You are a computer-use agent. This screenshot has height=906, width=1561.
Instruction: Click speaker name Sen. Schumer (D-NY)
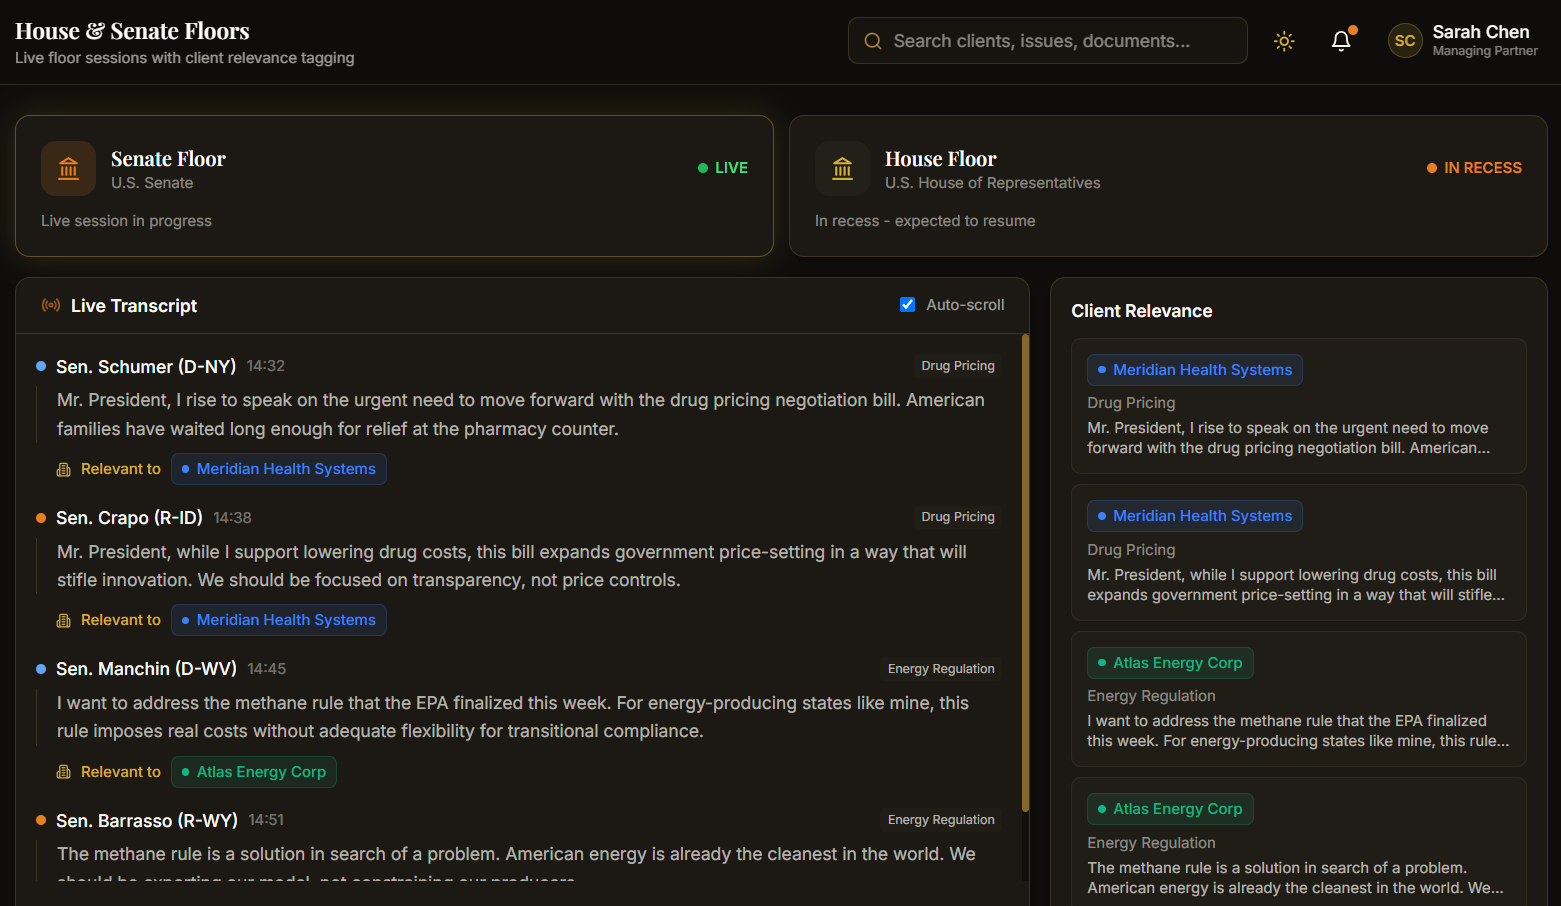(146, 367)
